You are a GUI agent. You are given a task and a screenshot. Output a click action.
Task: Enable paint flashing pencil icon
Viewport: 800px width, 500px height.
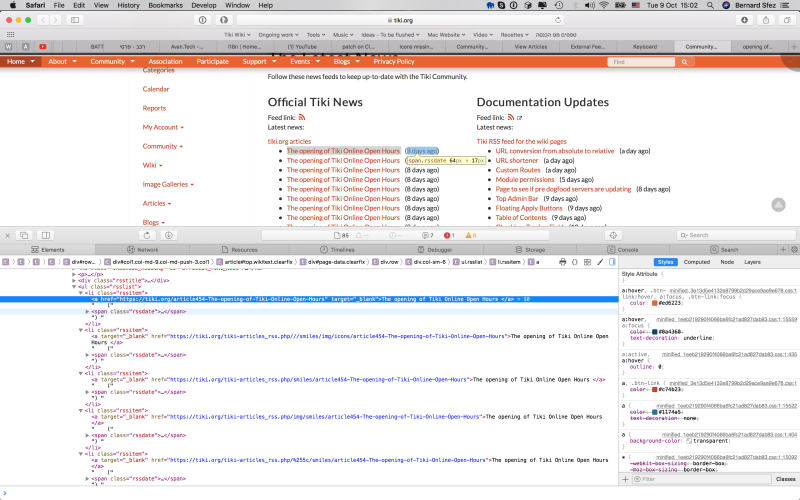pos(600,262)
